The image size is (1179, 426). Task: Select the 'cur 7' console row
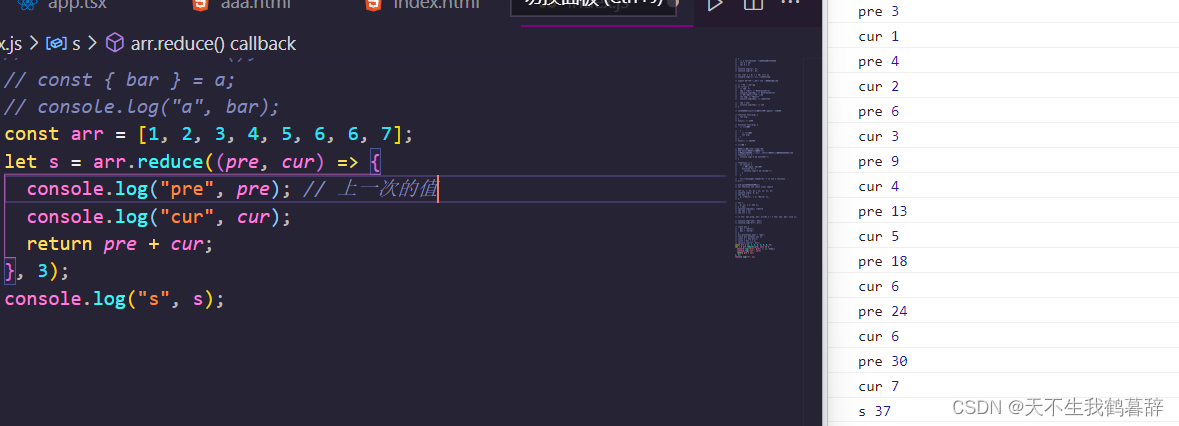[1003, 386]
